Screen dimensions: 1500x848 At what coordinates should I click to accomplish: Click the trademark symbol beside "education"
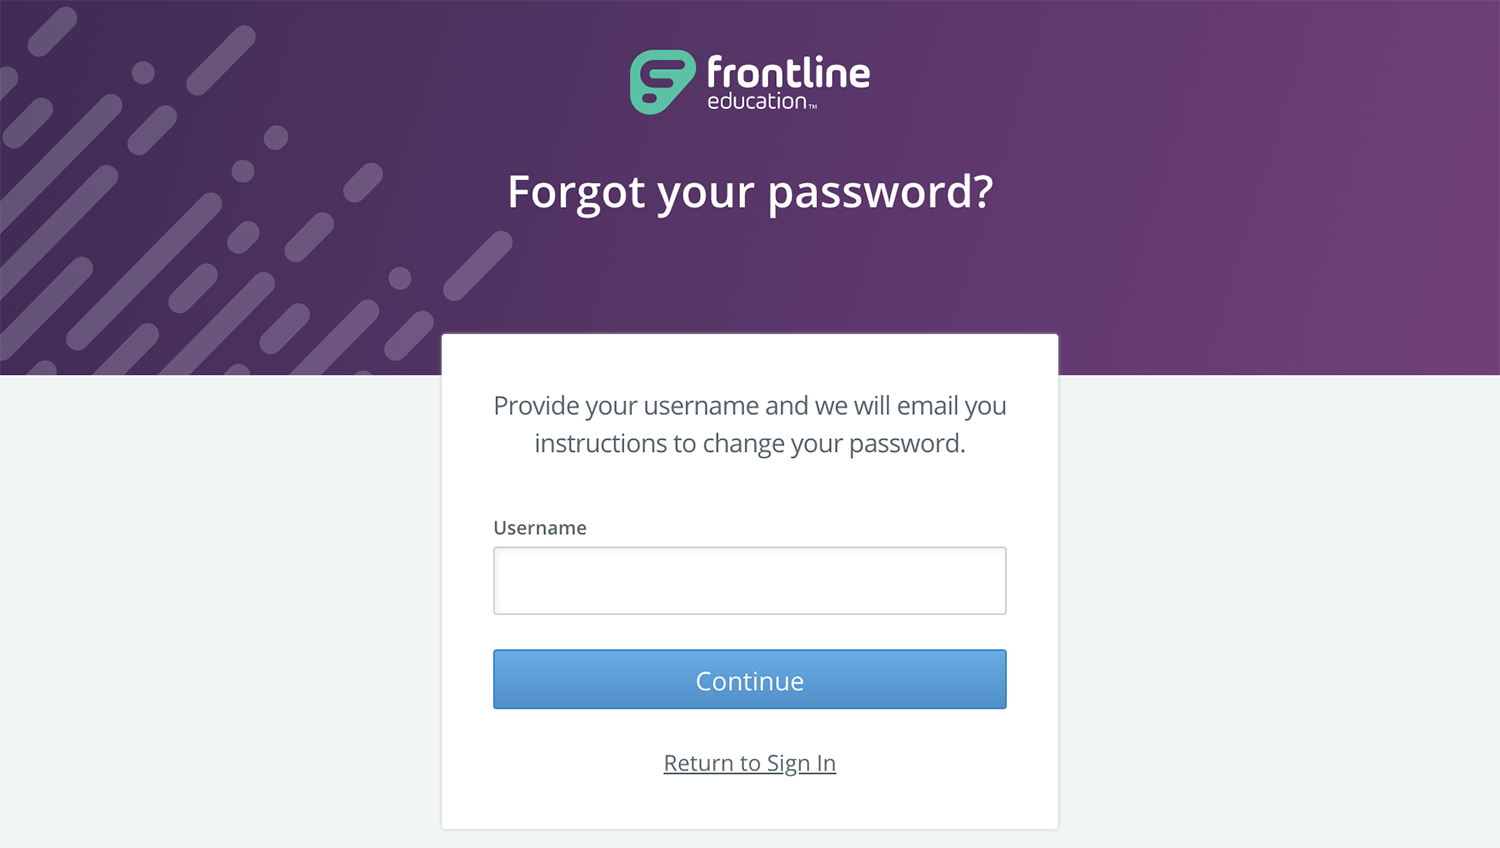pyautogui.click(x=813, y=105)
